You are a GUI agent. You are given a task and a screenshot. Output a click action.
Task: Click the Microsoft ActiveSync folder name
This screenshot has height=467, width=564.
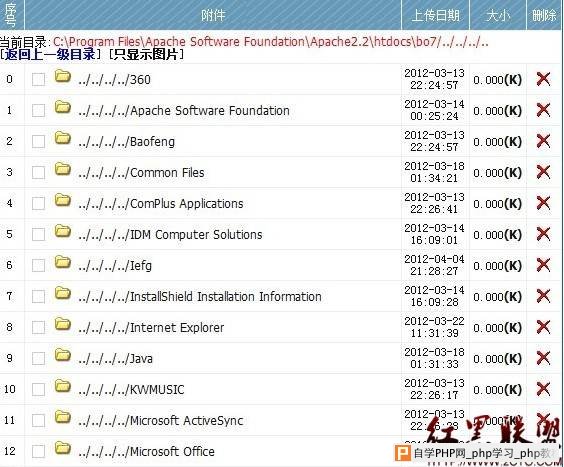(160, 420)
